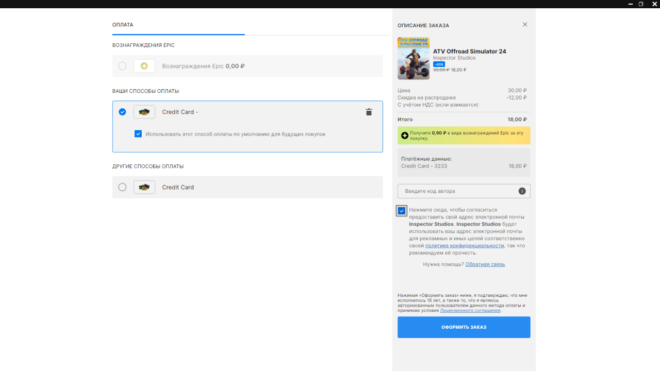
Task: Close the order summary panel
Action: coord(525,24)
